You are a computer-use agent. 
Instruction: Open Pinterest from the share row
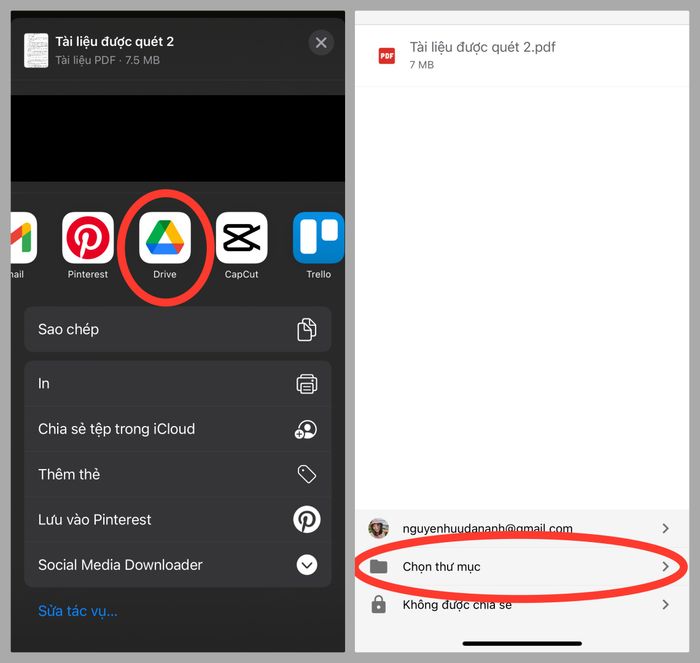point(88,238)
